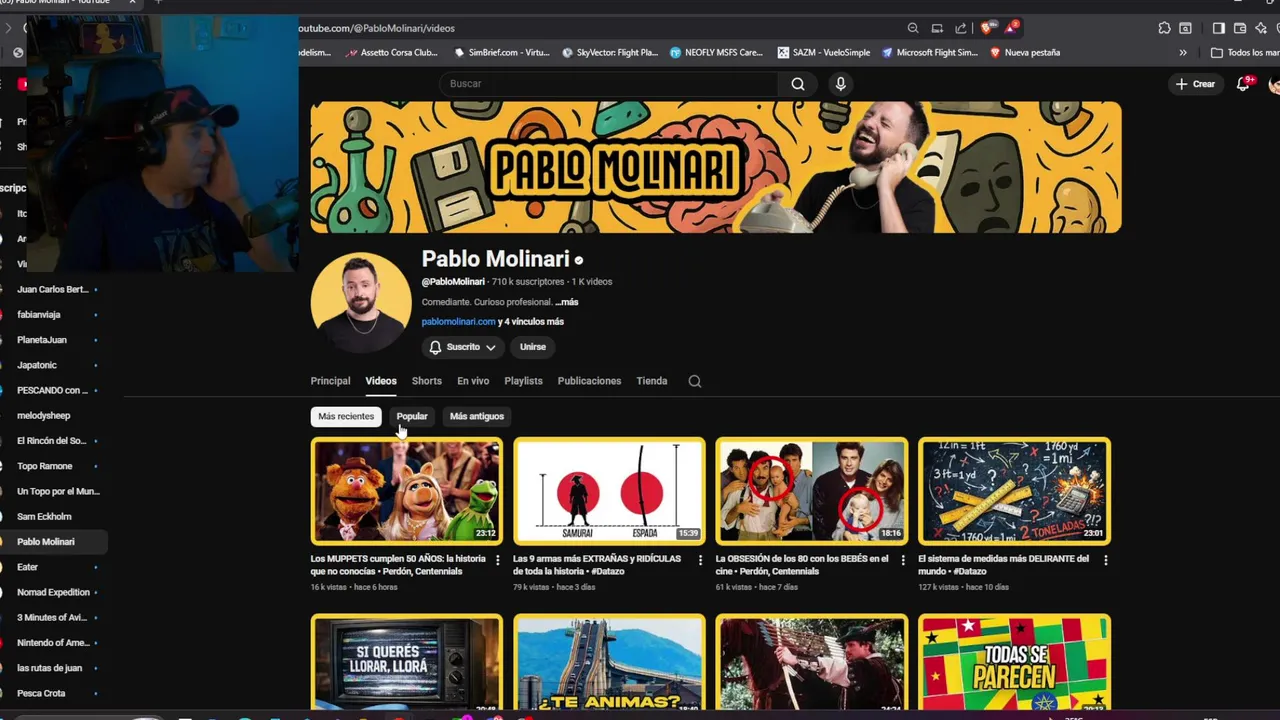Open the Microsoft Flight Sim bookmark
This screenshot has width=1280, height=720.
[930, 52]
